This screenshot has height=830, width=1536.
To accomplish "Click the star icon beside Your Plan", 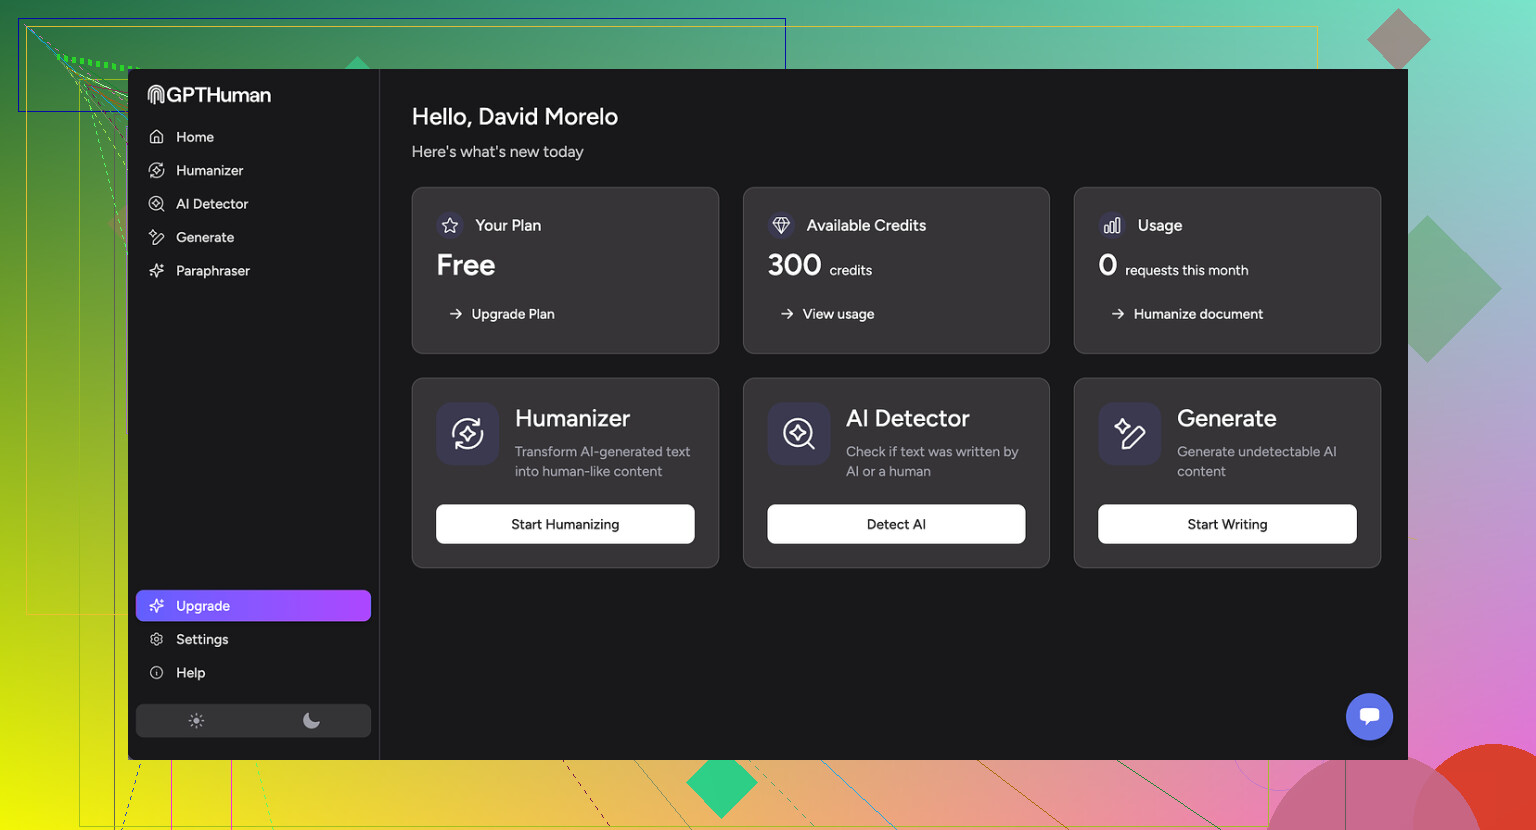I will 450,225.
